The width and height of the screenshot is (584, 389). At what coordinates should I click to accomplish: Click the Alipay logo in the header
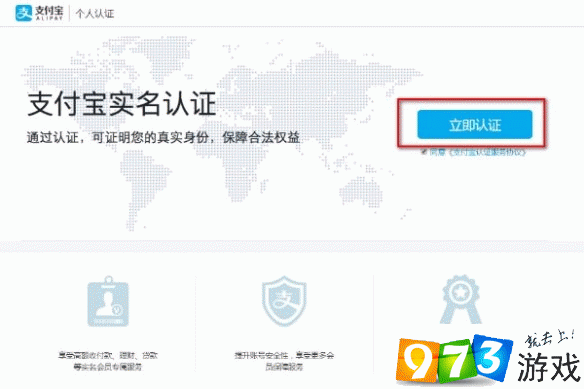tap(39, 13)
